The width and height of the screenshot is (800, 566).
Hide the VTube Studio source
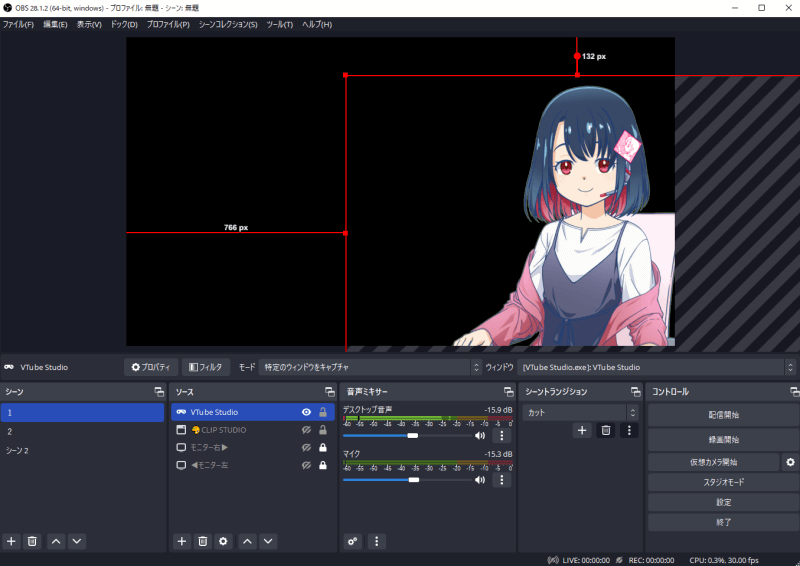click(x=306, y=412)
